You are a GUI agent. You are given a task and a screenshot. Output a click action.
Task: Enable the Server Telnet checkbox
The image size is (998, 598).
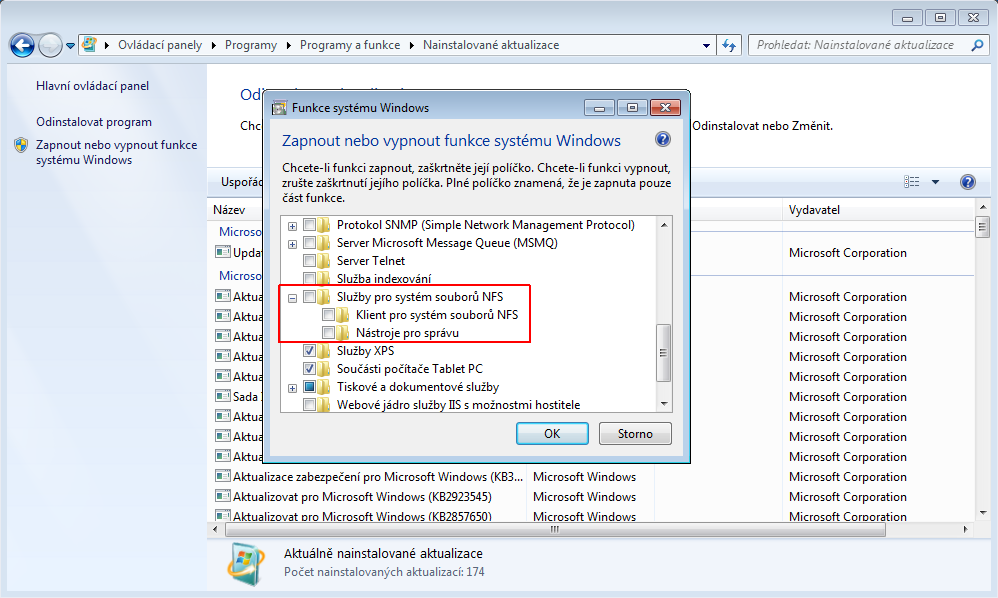coord(310,261)
